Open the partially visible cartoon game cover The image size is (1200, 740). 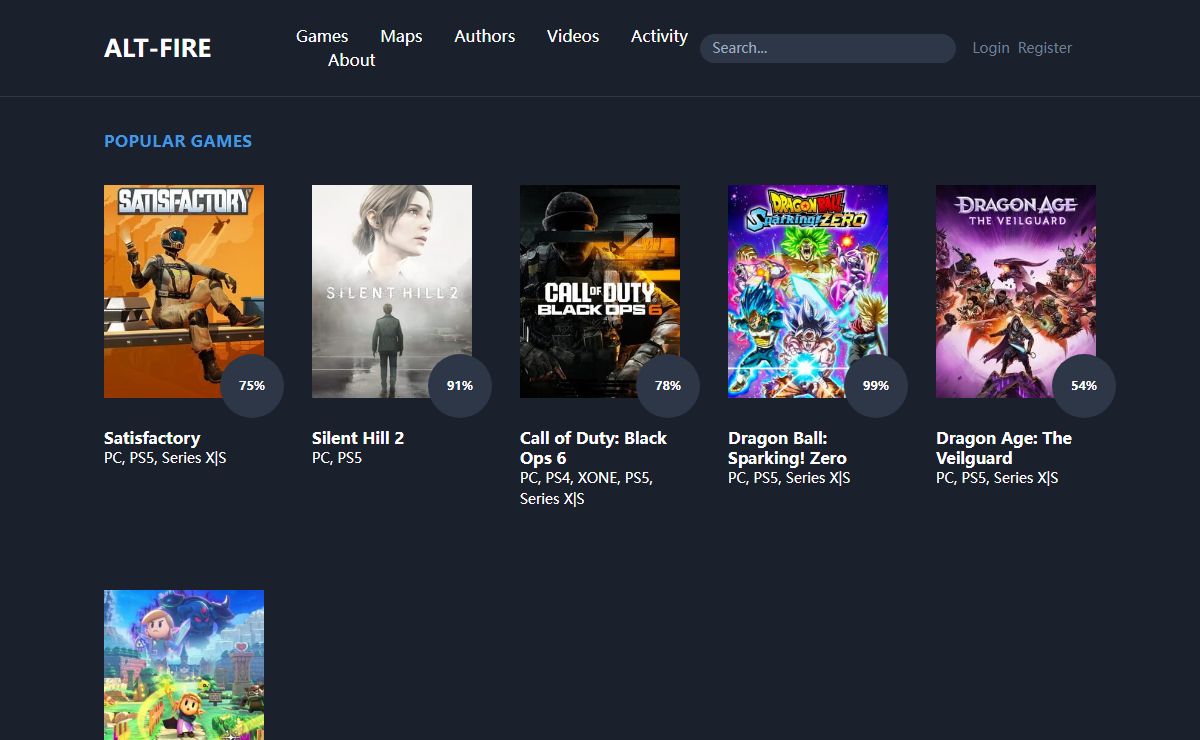[x=184, y=665]
